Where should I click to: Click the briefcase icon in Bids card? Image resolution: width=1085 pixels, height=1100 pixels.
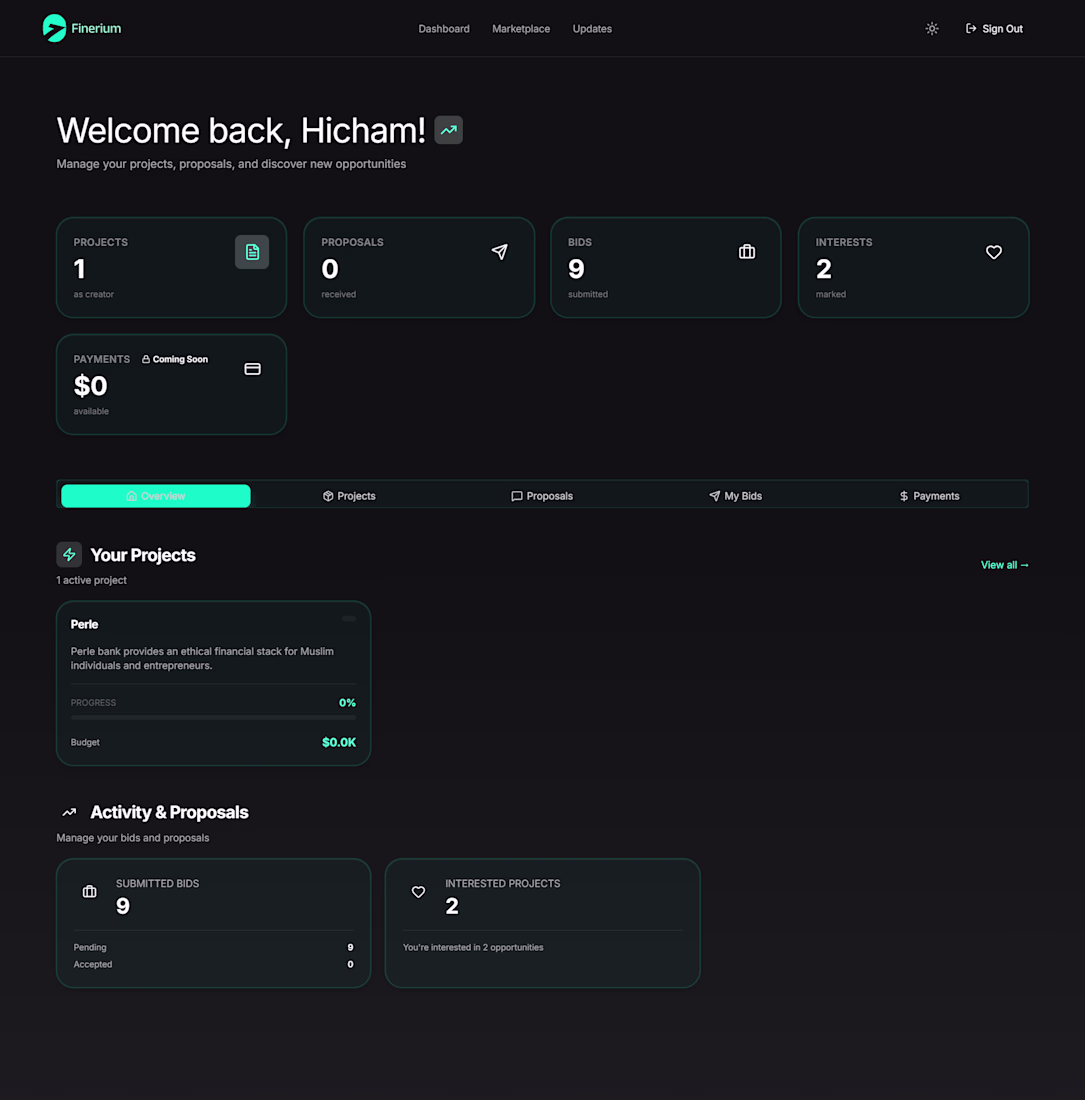(x=747, y=252)
